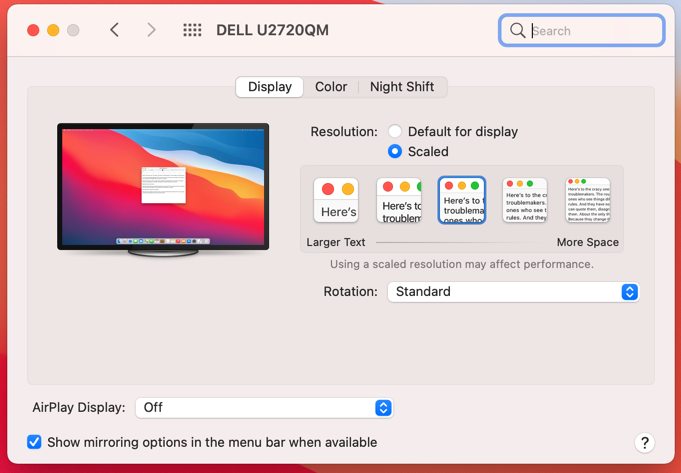
Task: Open the Rotation dropdown
Action: 513,291
